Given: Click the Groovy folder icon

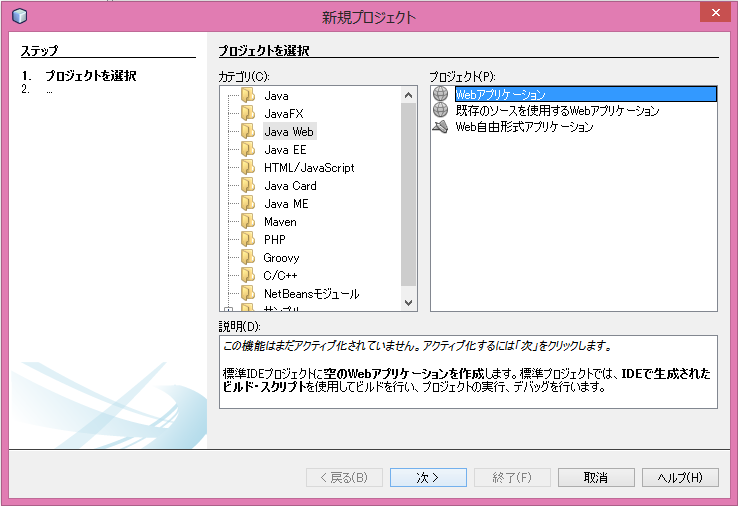Looking at the screenshot, I should (x=248, y=257).
